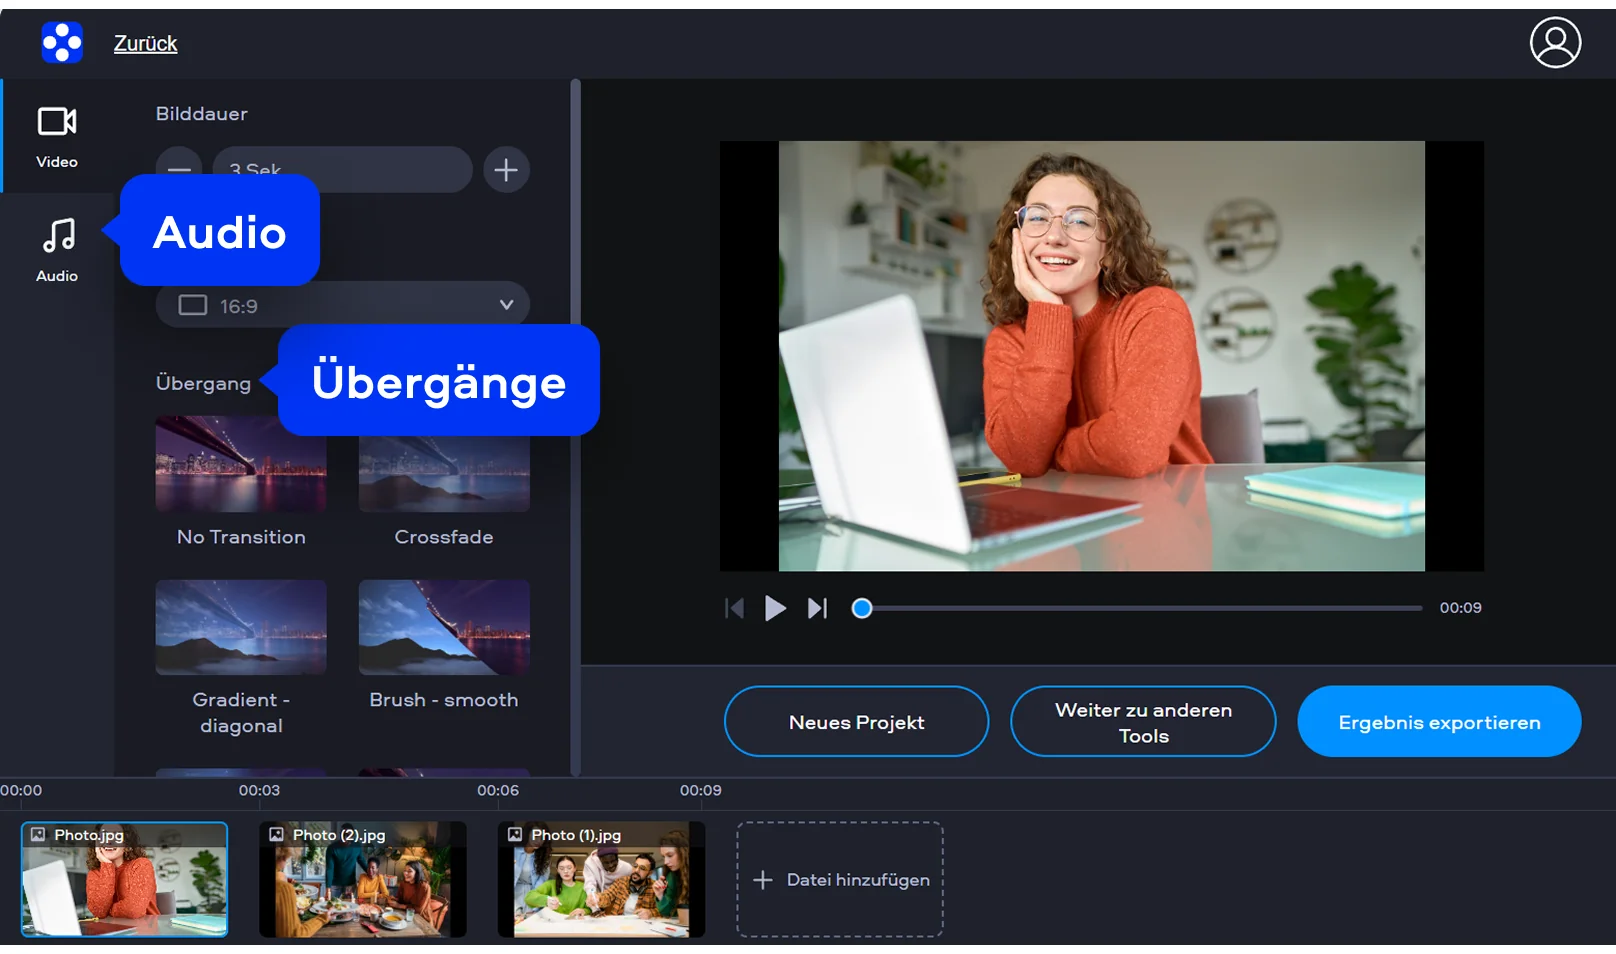Open the Video tab in sidebar
Image resolution: width=1616 pixels, height=954 pixels.
[57, 136]
